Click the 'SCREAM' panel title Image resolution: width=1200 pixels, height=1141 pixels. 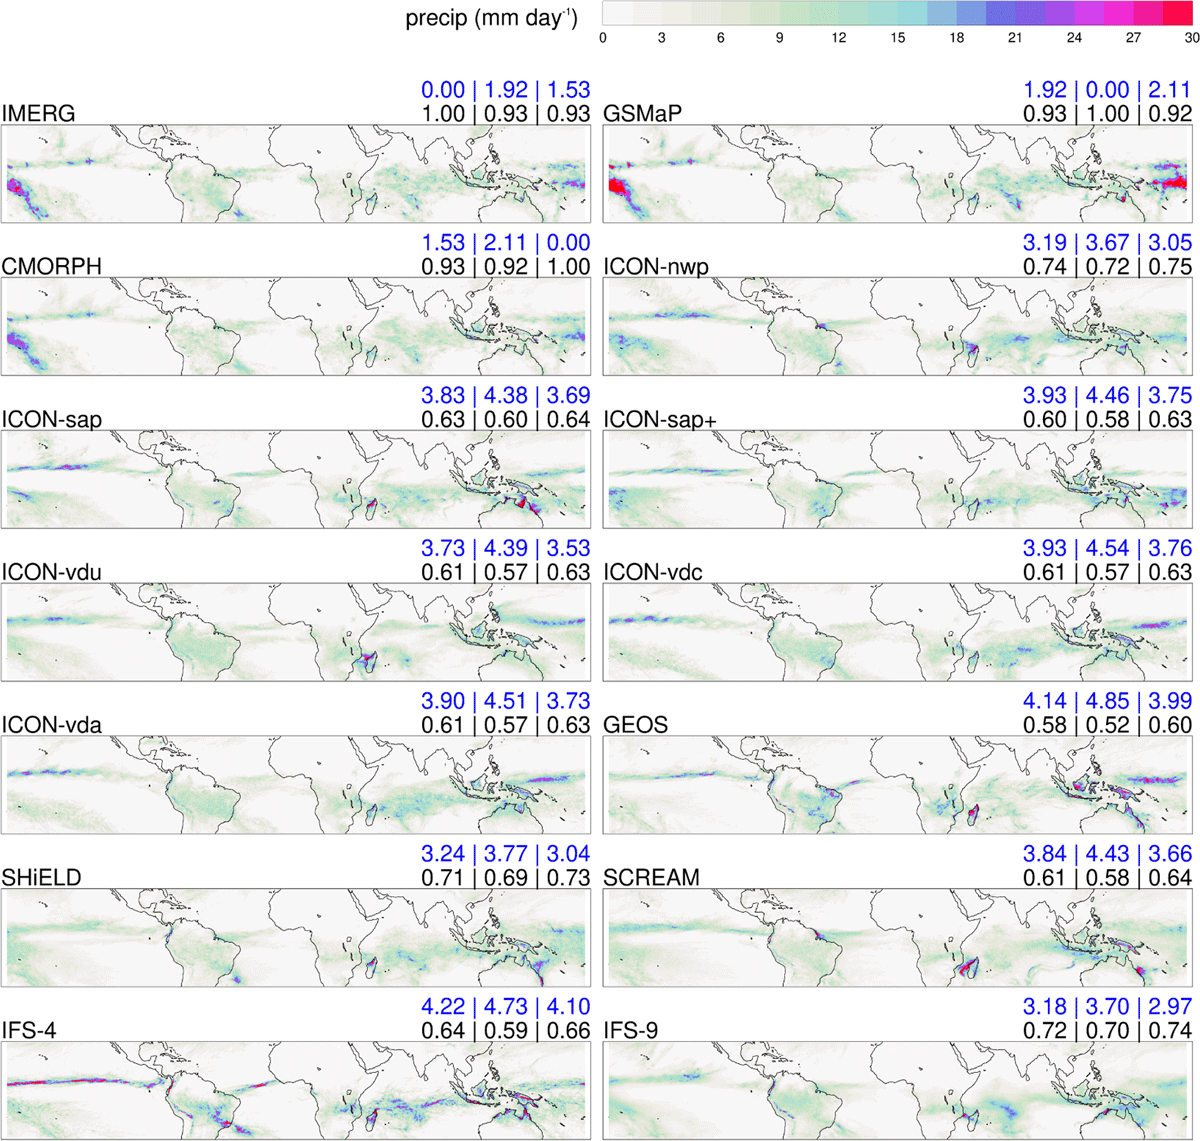pyautogui.click(x=651, y=879)
